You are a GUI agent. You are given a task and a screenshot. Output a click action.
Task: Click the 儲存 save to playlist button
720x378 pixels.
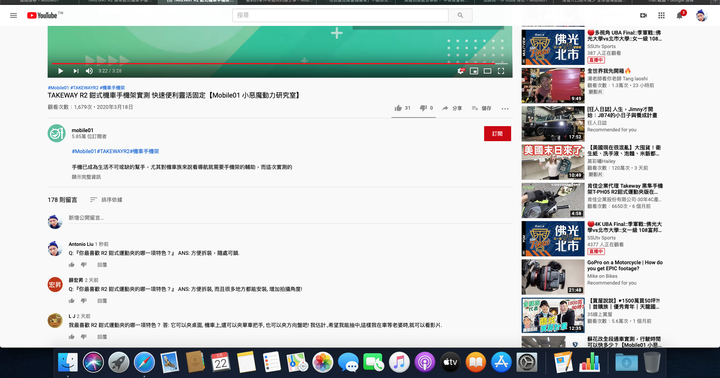click(481, 108)
